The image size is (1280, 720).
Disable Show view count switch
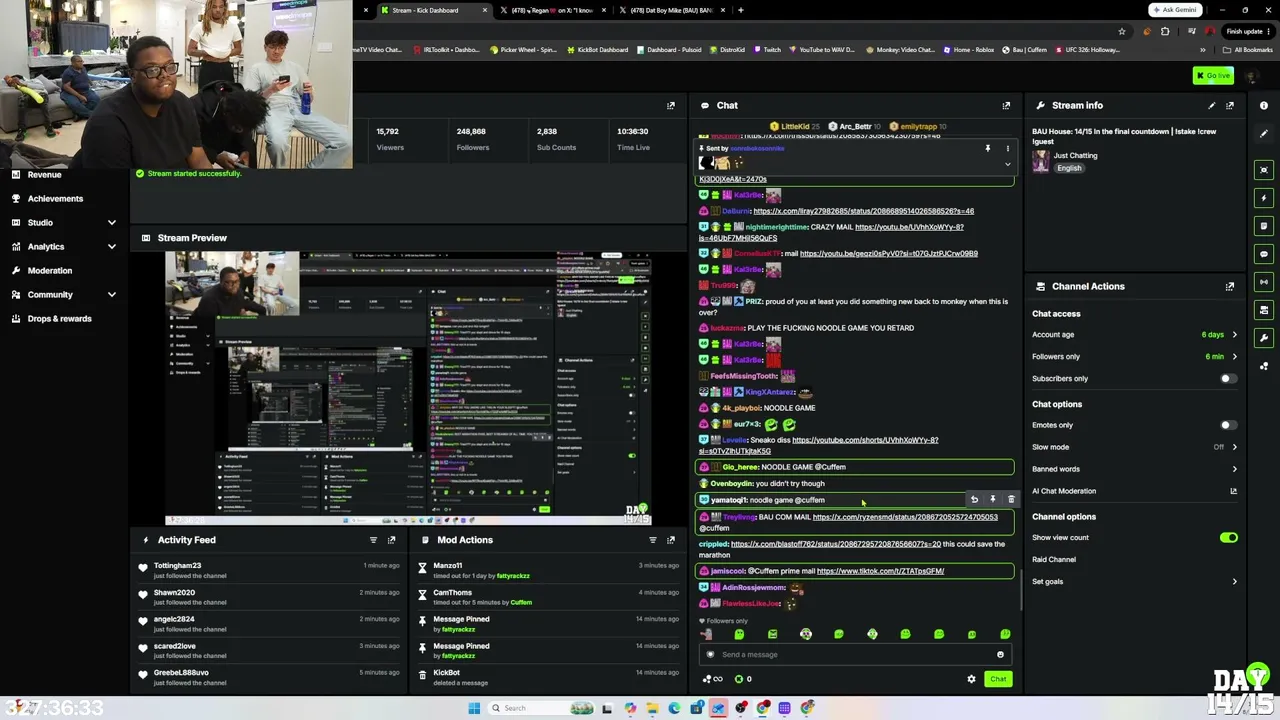[1228, 538]
